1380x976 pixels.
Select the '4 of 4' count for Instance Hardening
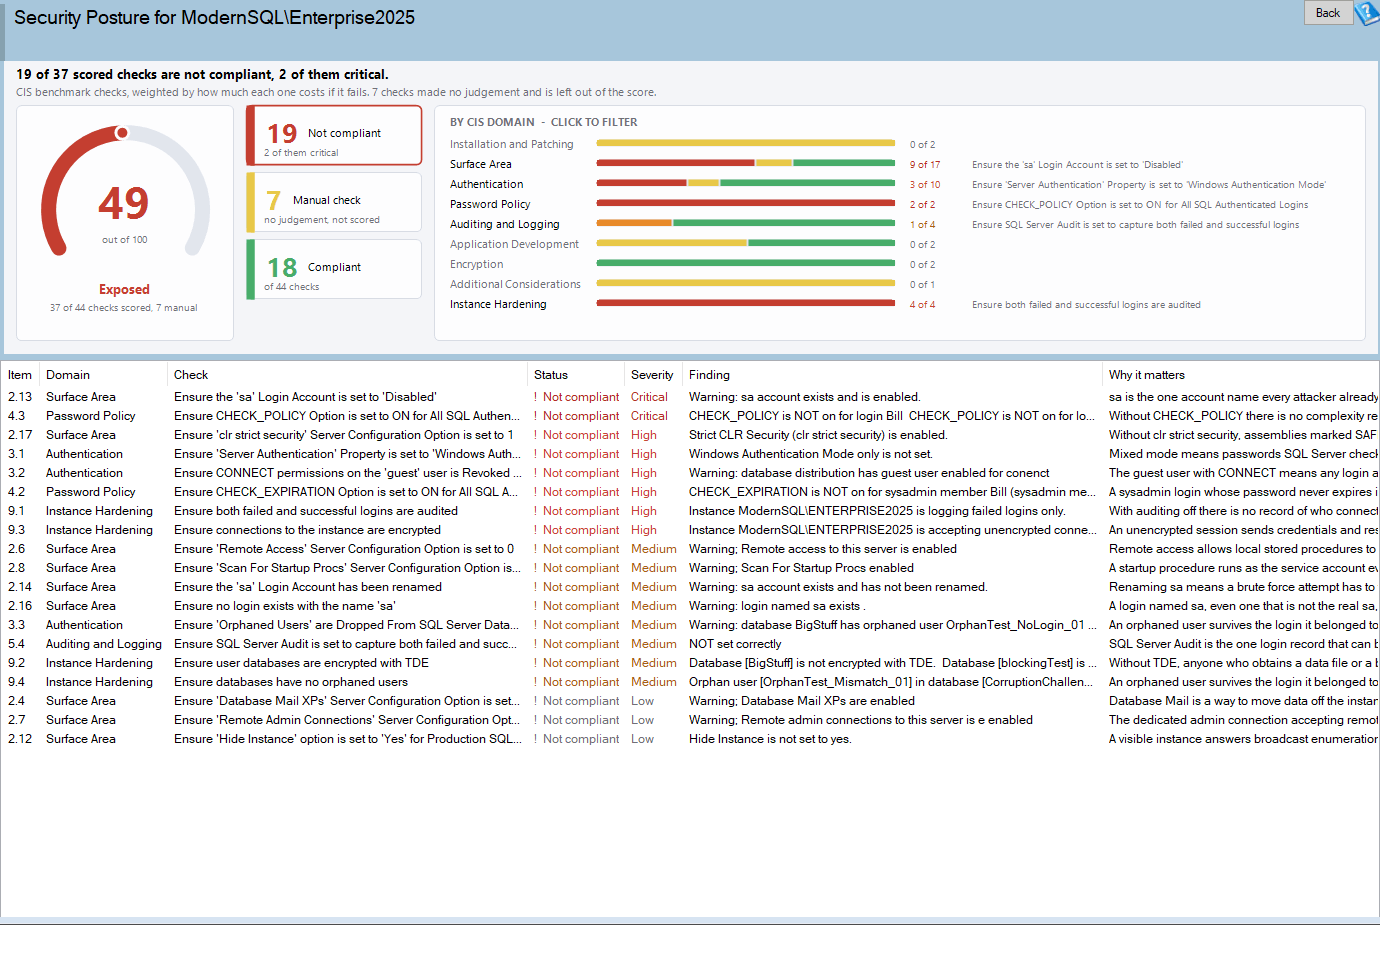click(x=922, y=304)
